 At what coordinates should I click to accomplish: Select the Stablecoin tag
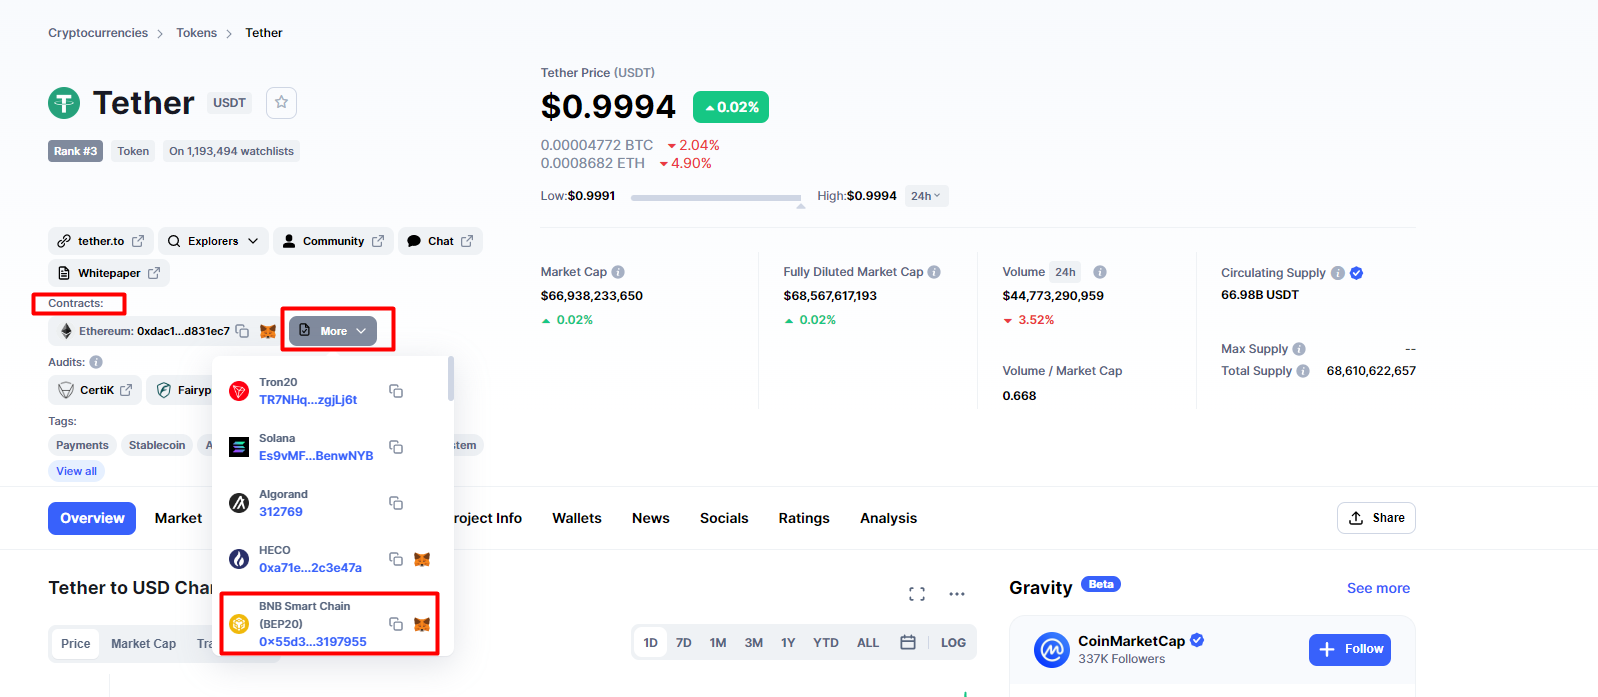coord(157,445)
